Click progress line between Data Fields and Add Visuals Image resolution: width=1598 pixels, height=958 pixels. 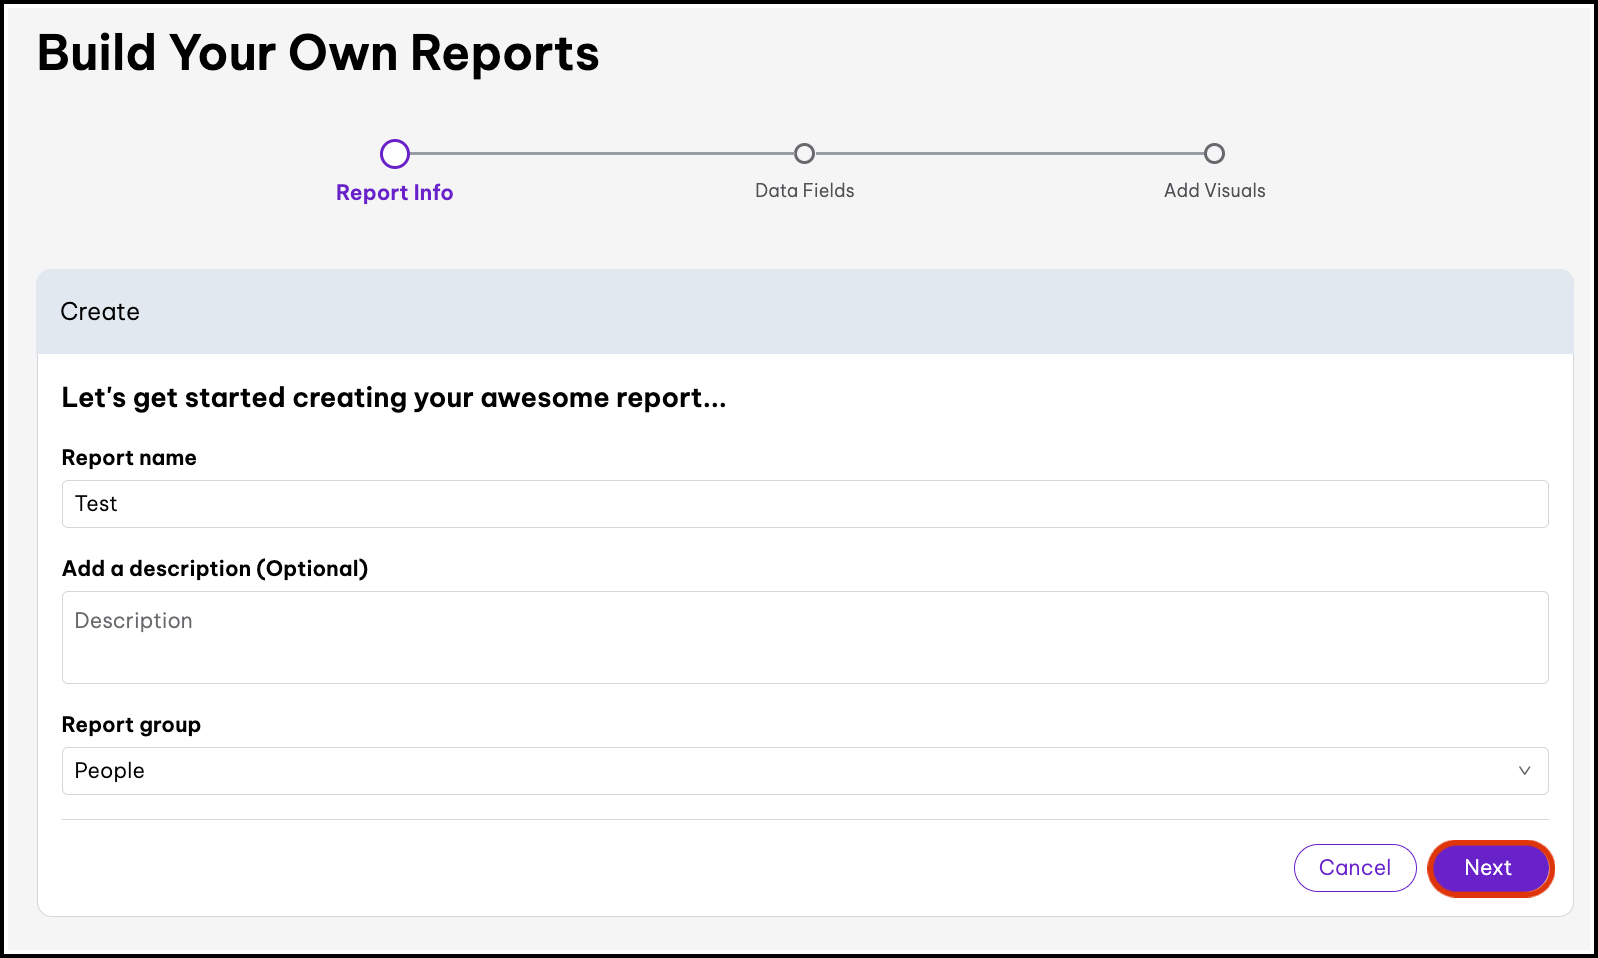(1010, 154)
